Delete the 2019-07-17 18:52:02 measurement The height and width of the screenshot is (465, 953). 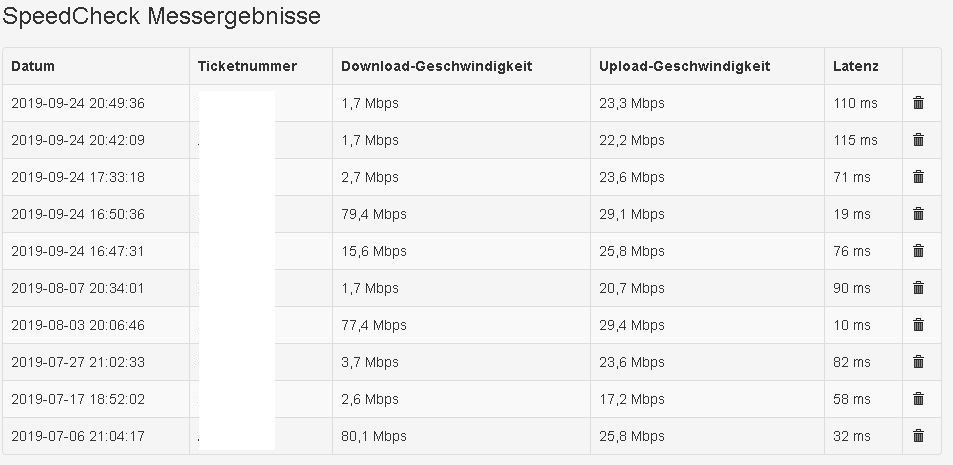coord(918,399)
